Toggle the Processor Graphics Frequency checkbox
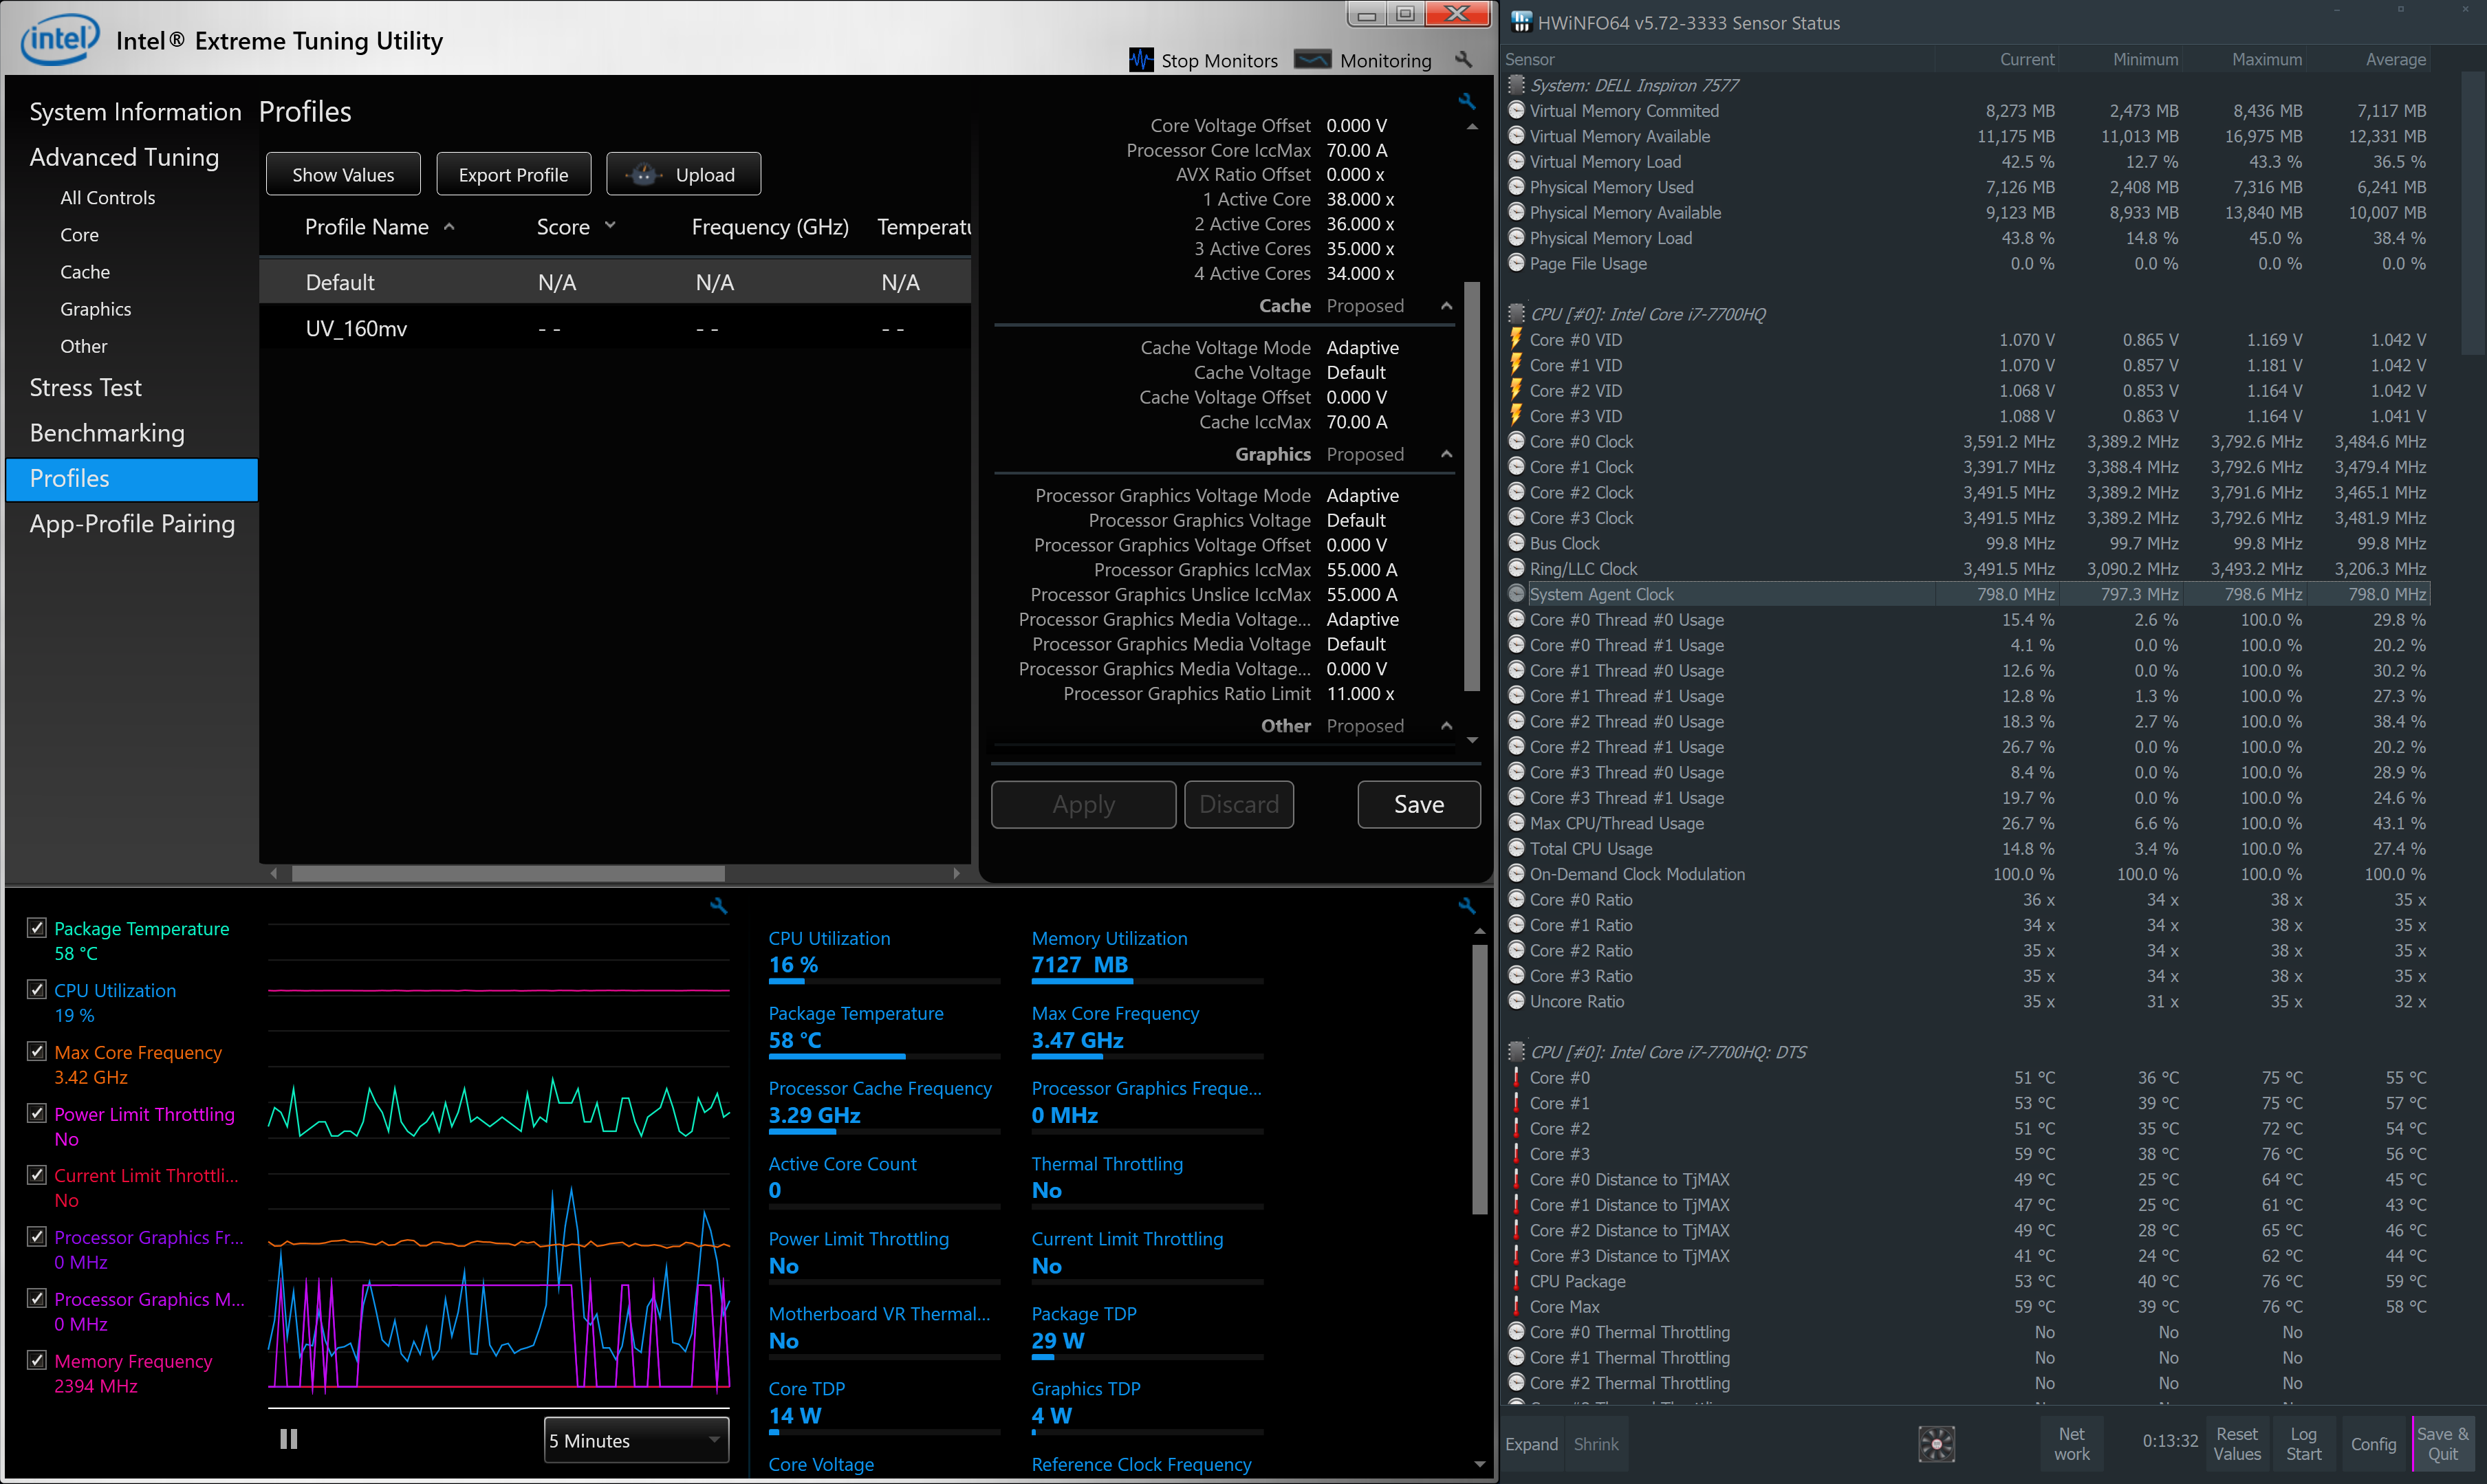The image size is (2487, 1484). point(37,1236)
